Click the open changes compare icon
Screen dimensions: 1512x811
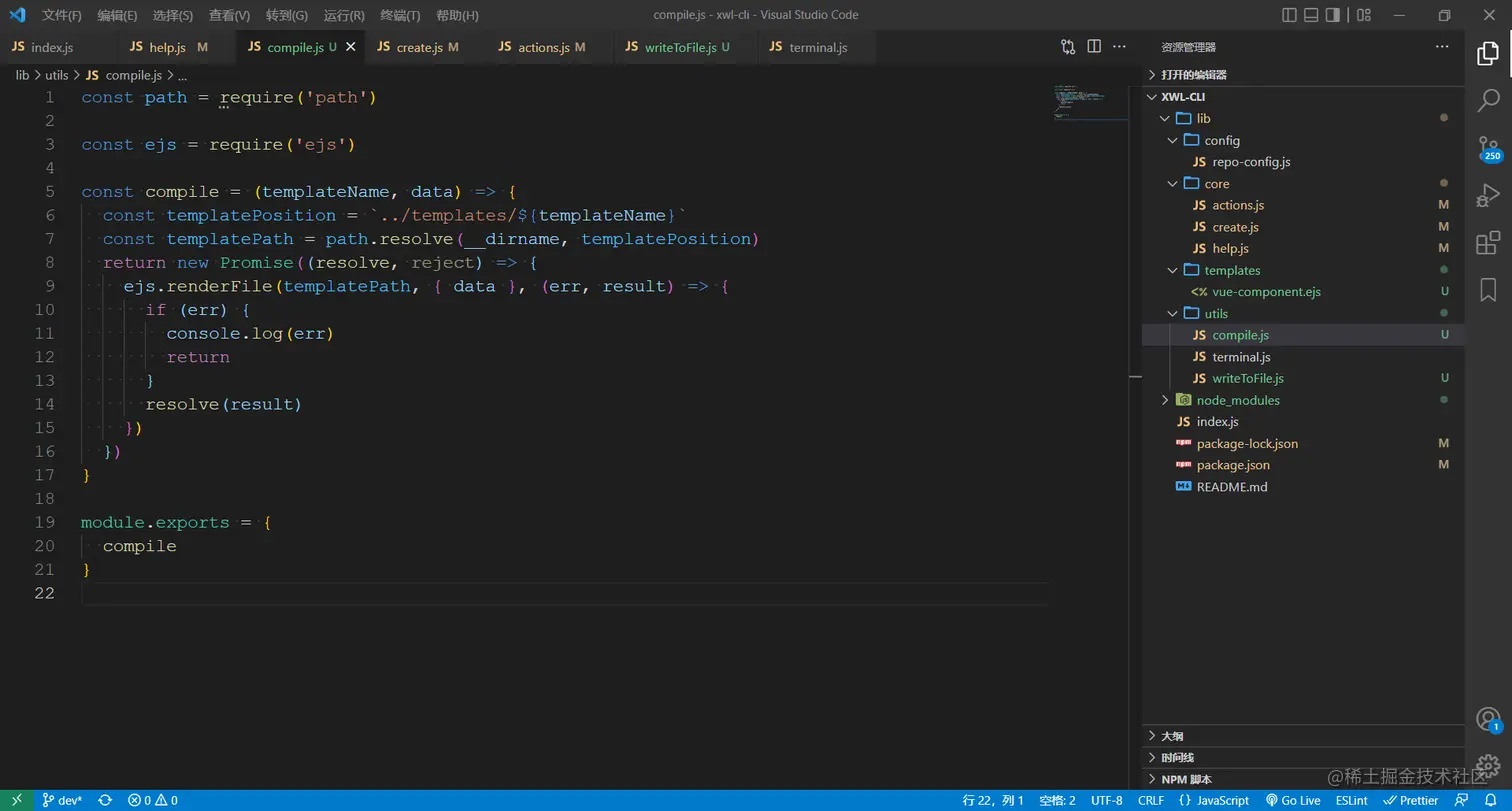[1068, 47]
